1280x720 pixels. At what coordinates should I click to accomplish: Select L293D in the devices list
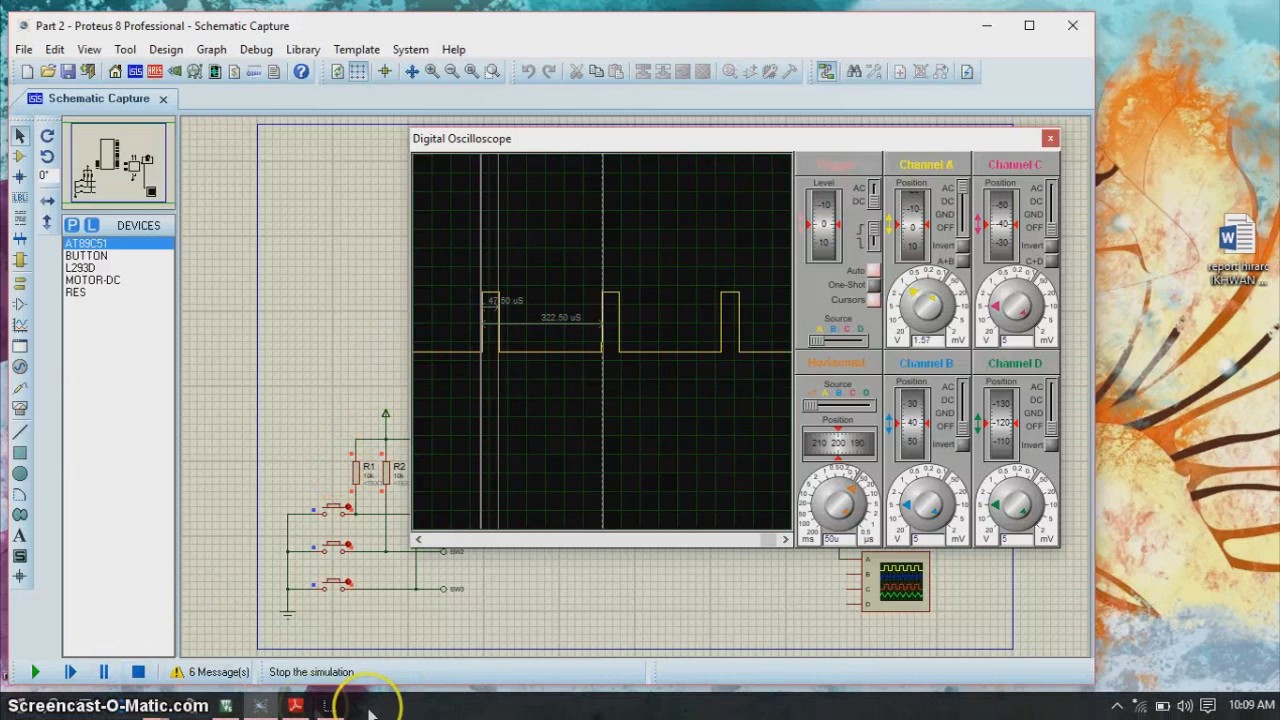(80, 268)
